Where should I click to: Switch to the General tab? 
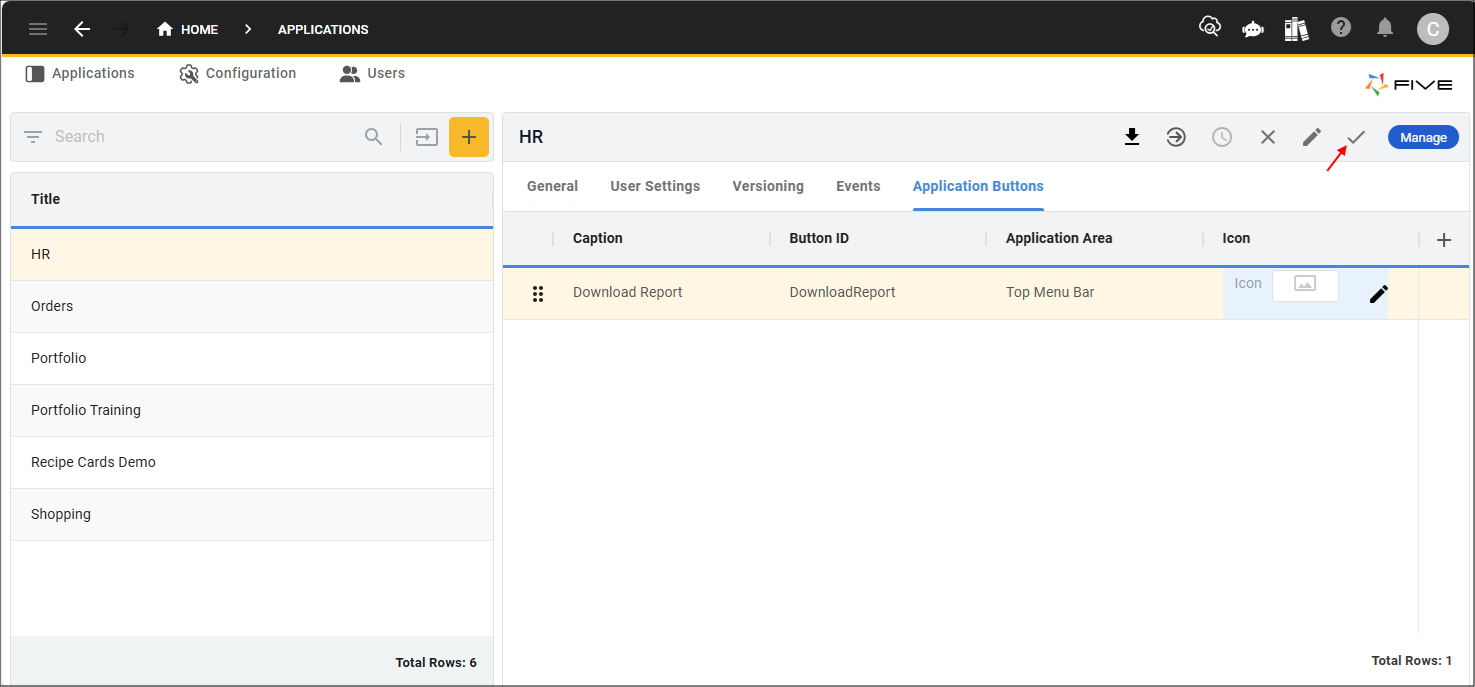click(552, 186)
